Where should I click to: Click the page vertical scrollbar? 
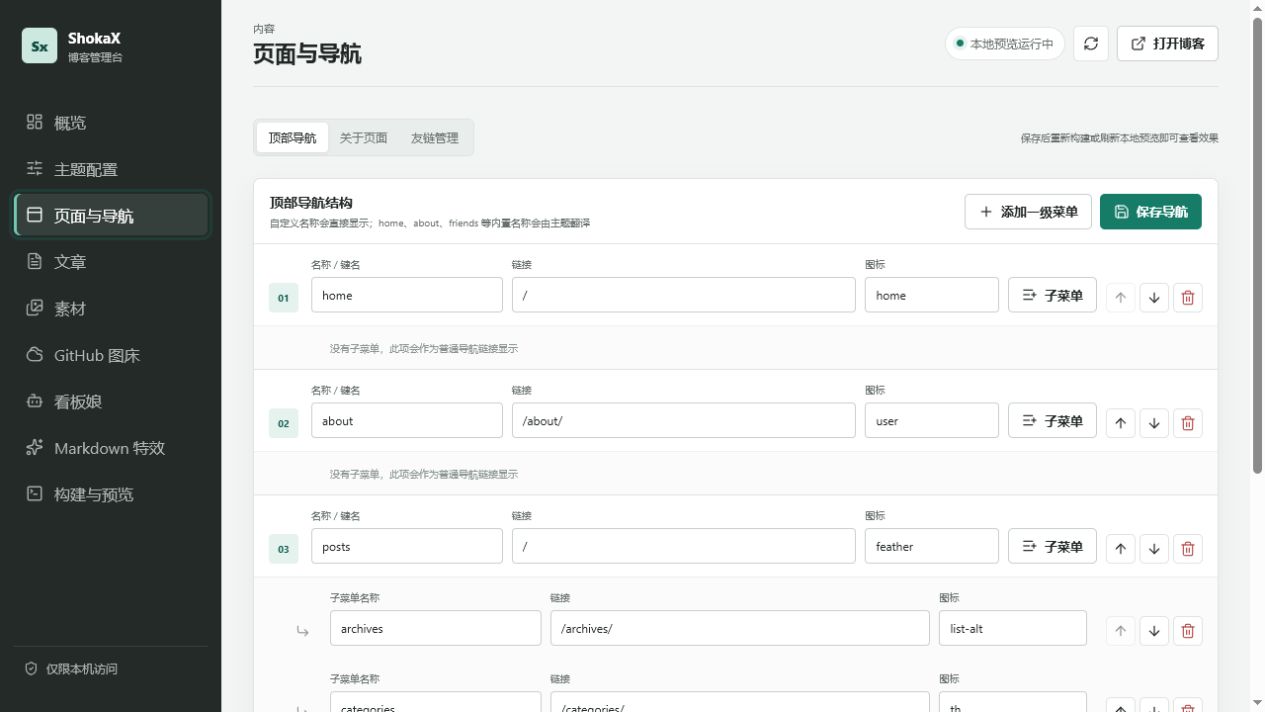click(x=1257, y=245)
